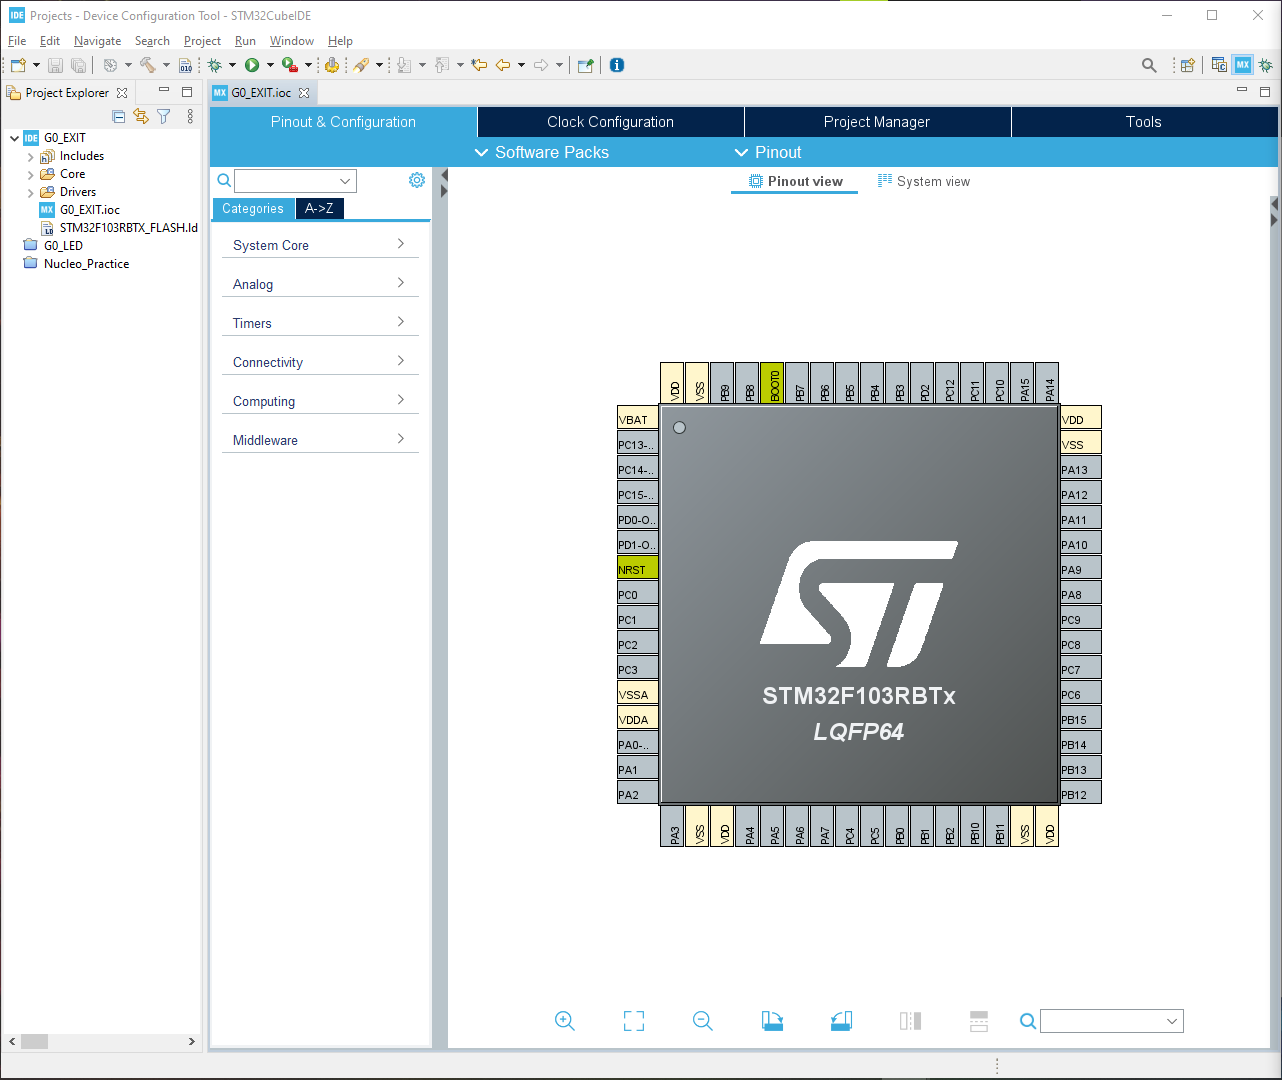Click the Zoom out icon below the chip
This screenshot has height=1080, width=1282.
click(x=703, y=1021)
